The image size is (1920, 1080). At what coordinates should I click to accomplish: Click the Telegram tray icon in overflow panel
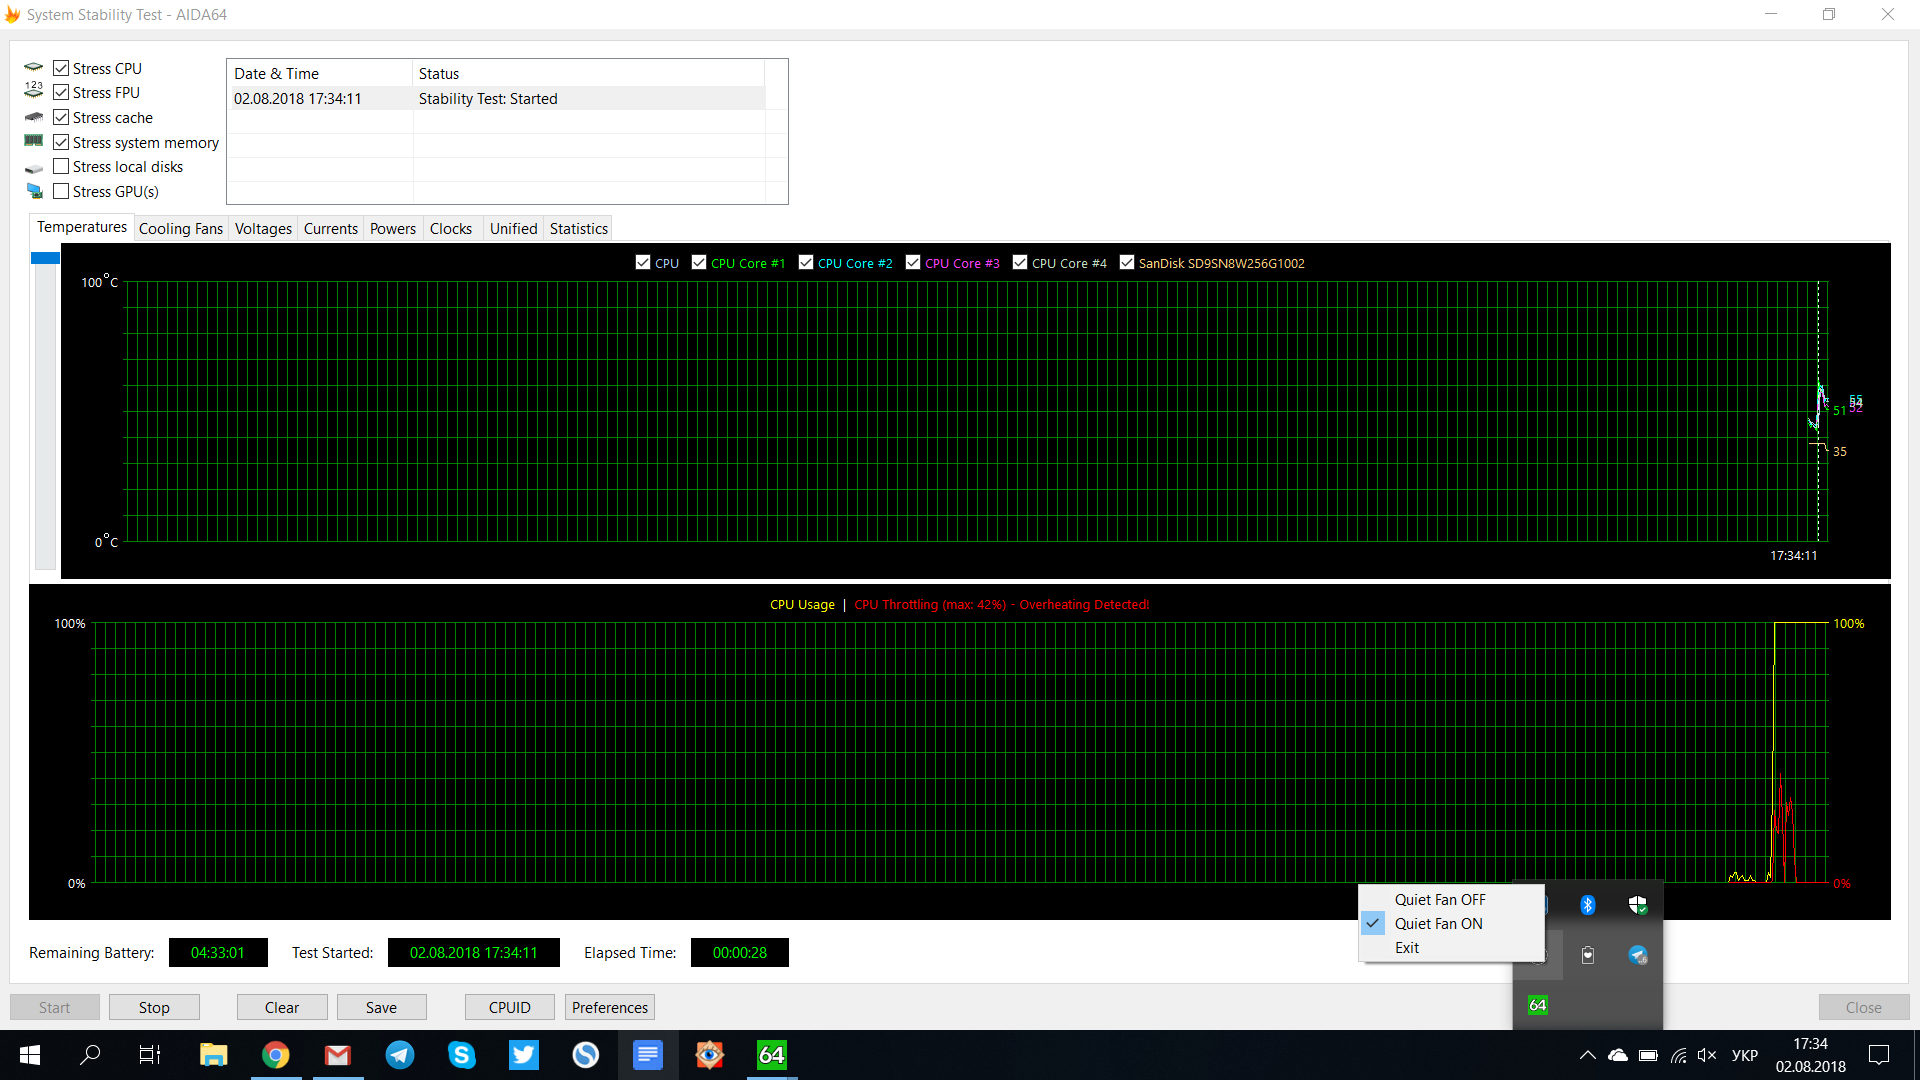tap(1637, 955)
